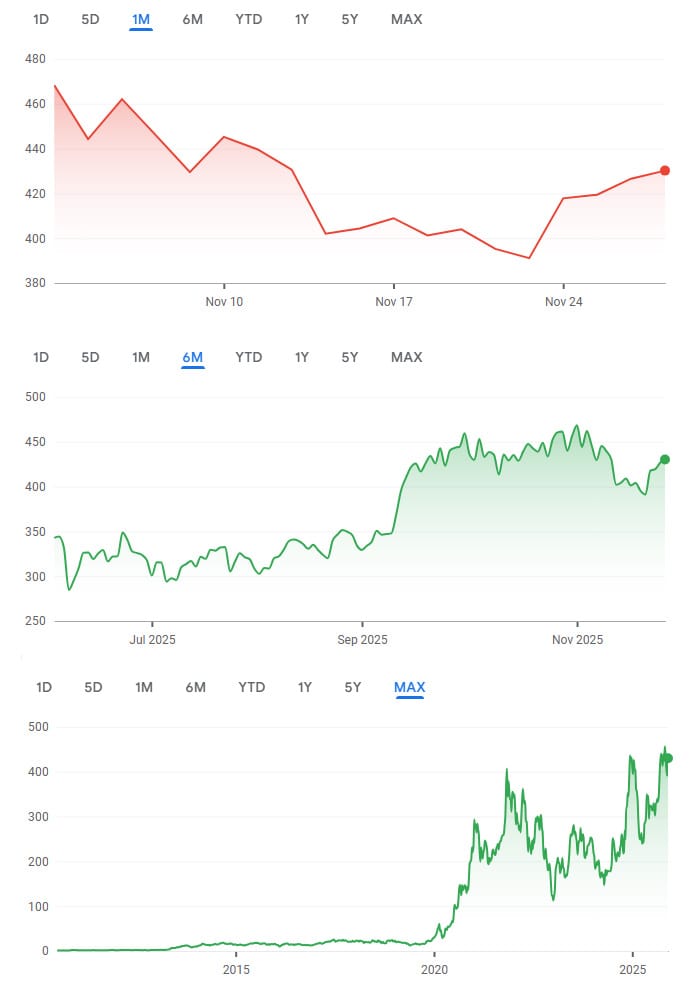This screenshot has height=1000, width=700.
Task: Select the 1D tab above the red chart
Action: 41,19
